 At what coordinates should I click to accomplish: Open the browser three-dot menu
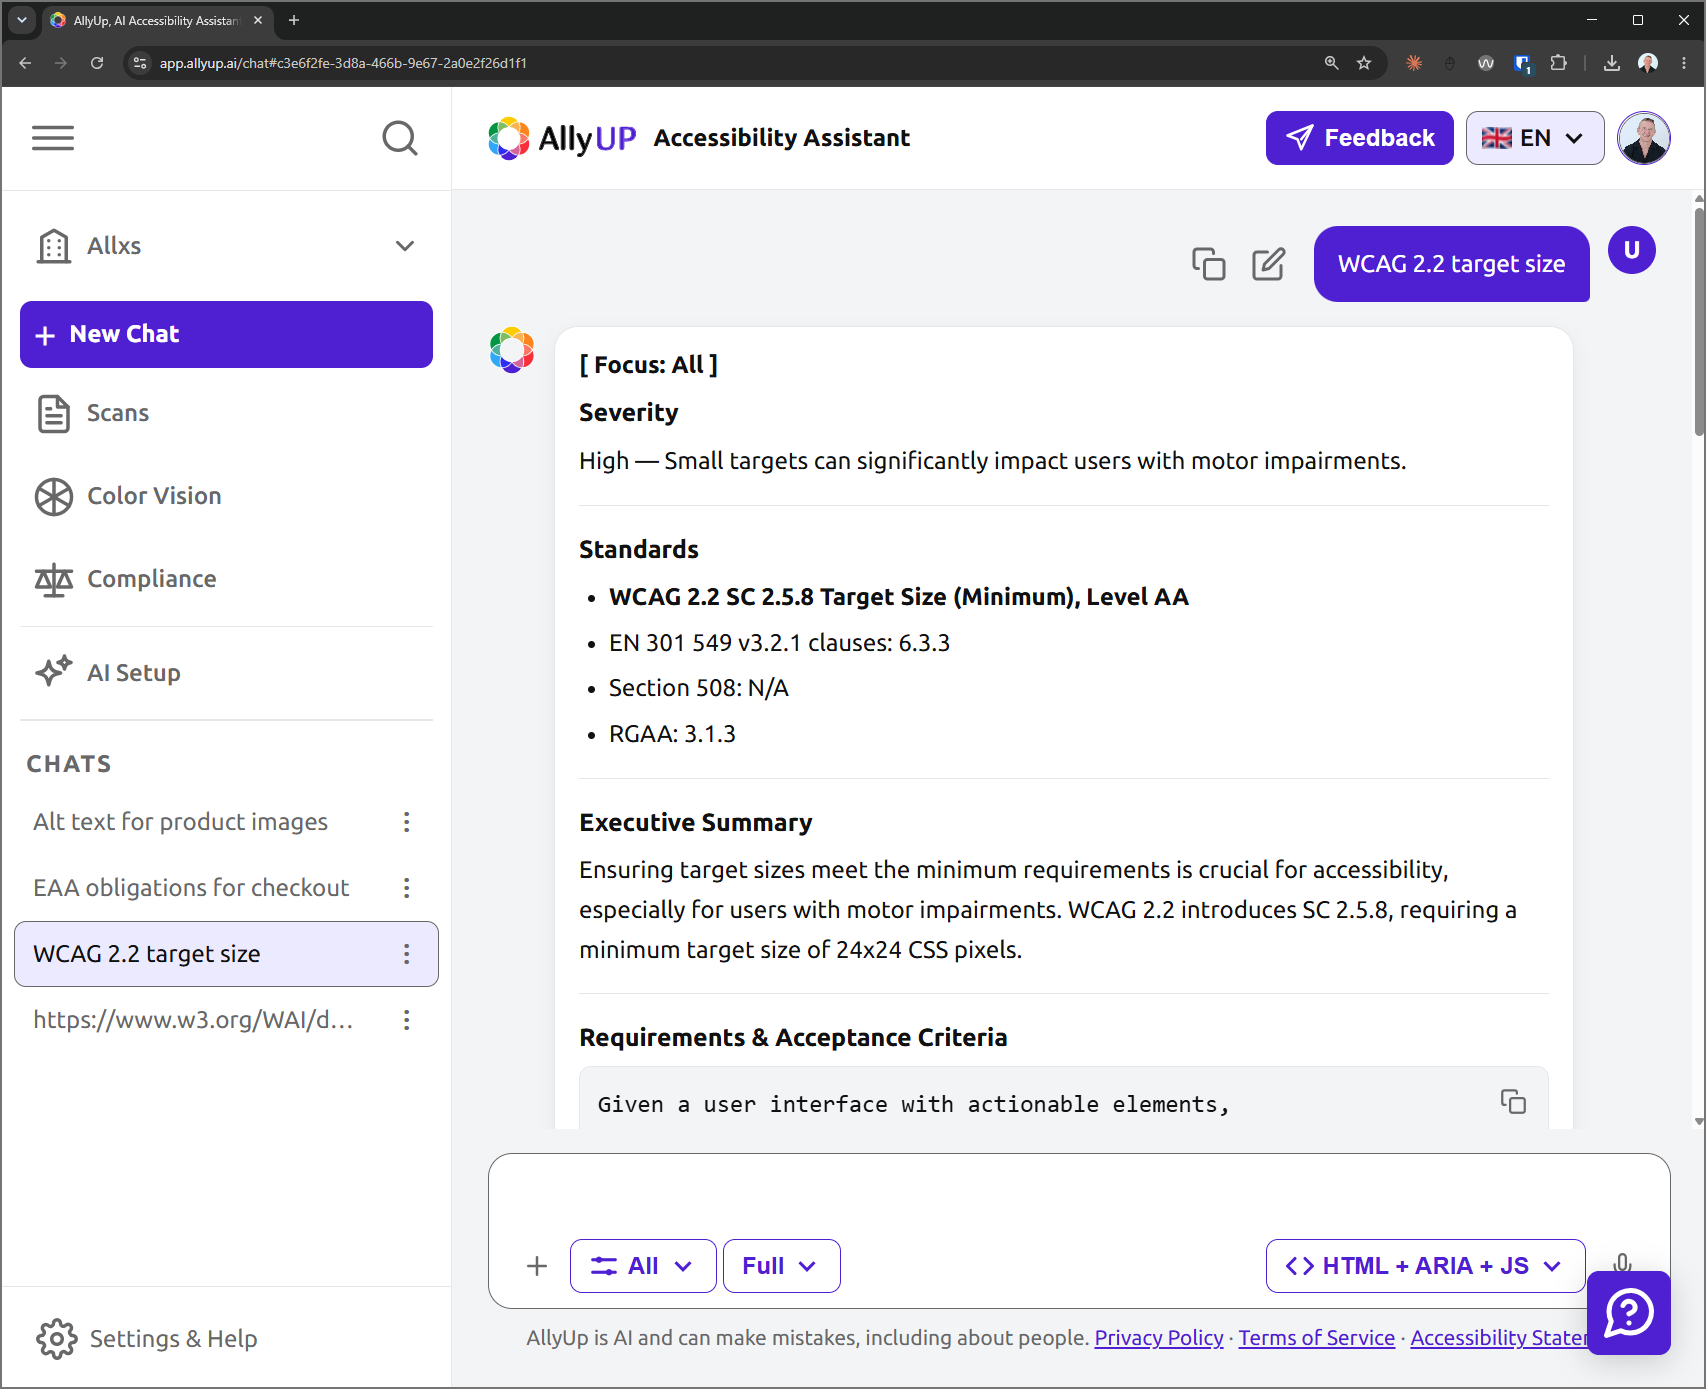point(1684,63)
